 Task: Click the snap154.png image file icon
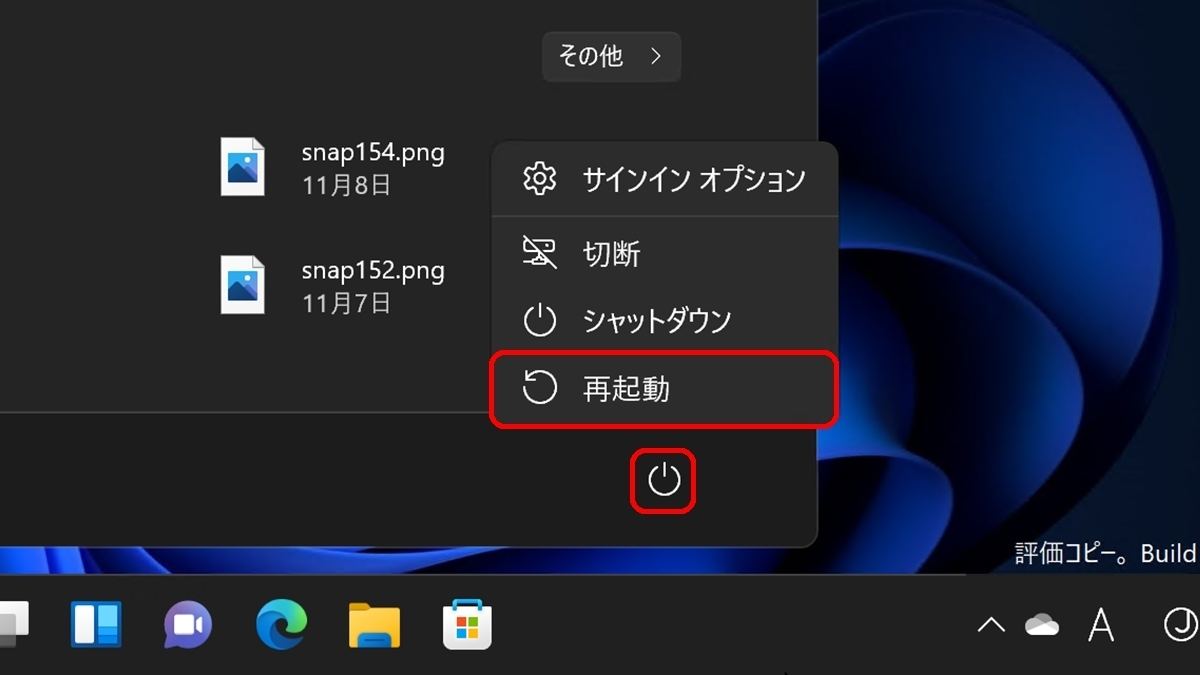(242, 167)
